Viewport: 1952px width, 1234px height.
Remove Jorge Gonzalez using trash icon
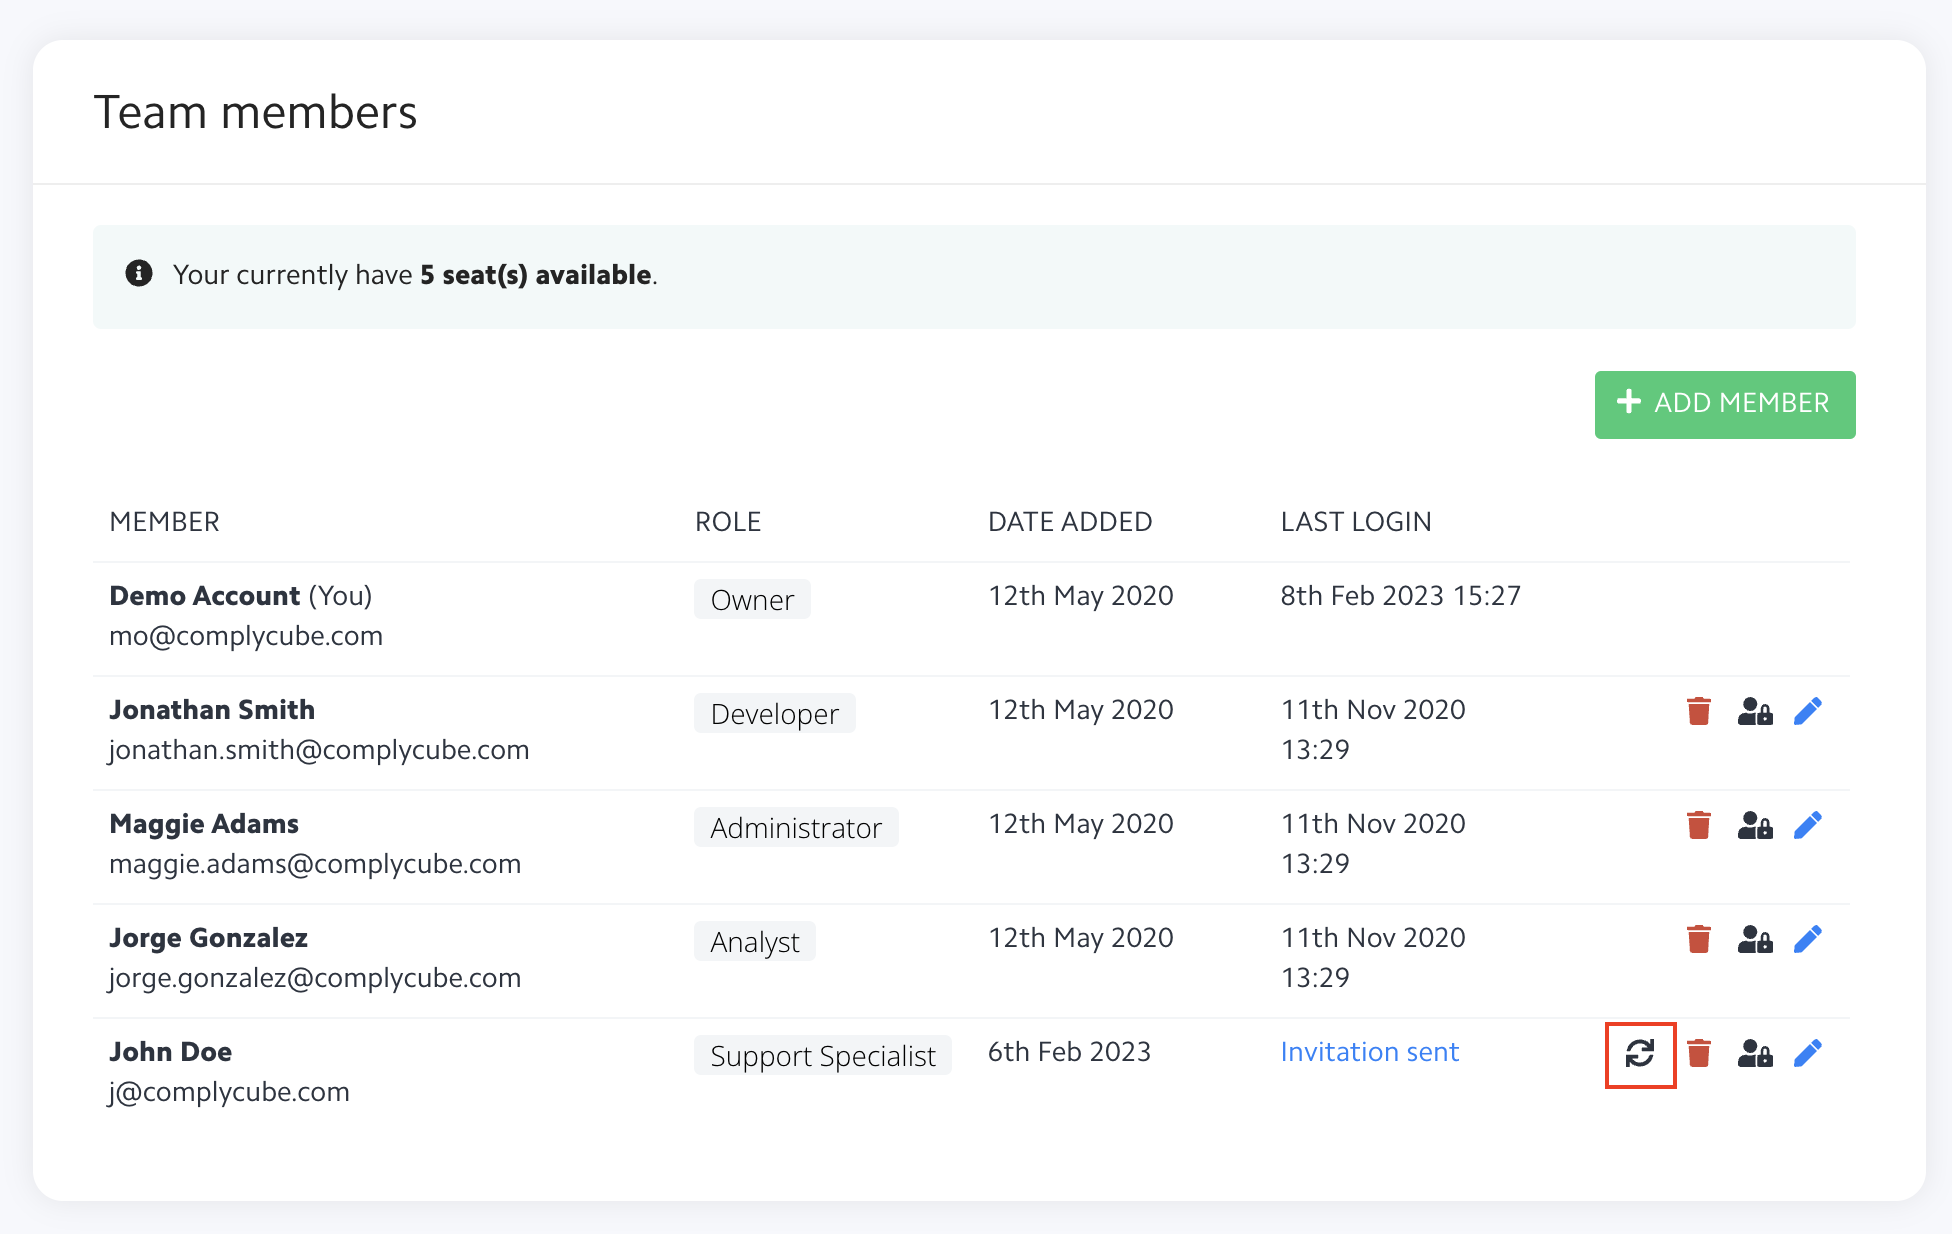click(1698, 939)
